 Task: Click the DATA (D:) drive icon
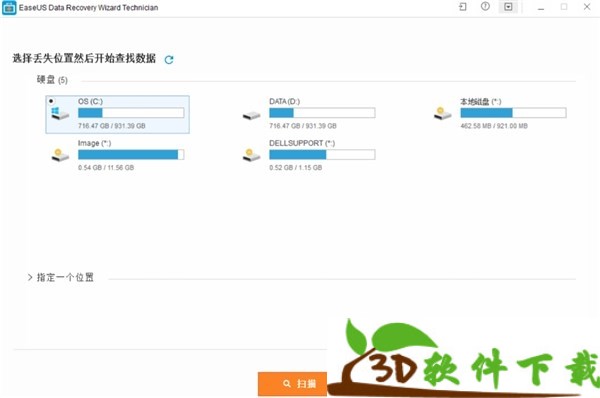point(251,114)
